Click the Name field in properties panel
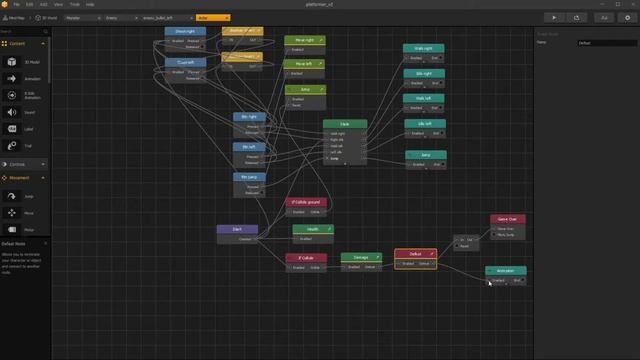640x360 pixels. tap(607, 43)
